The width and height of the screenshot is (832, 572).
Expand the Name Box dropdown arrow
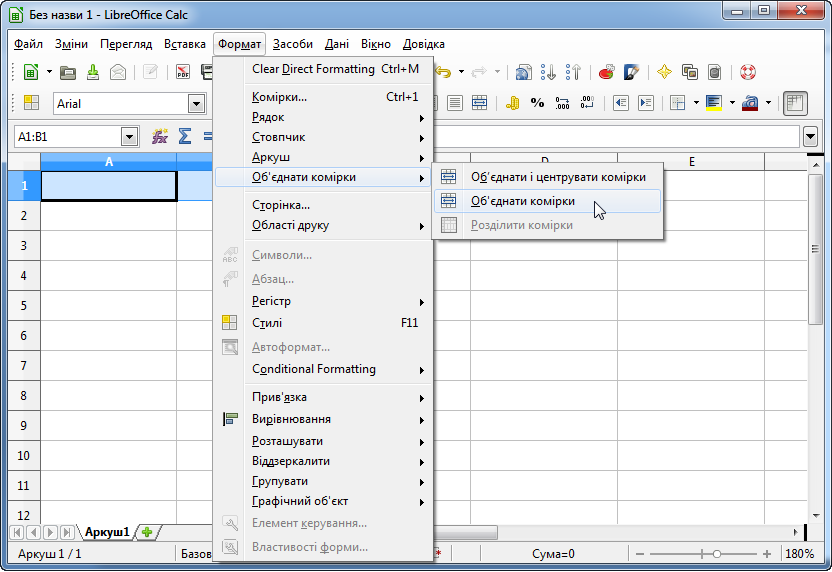[129, 137]
